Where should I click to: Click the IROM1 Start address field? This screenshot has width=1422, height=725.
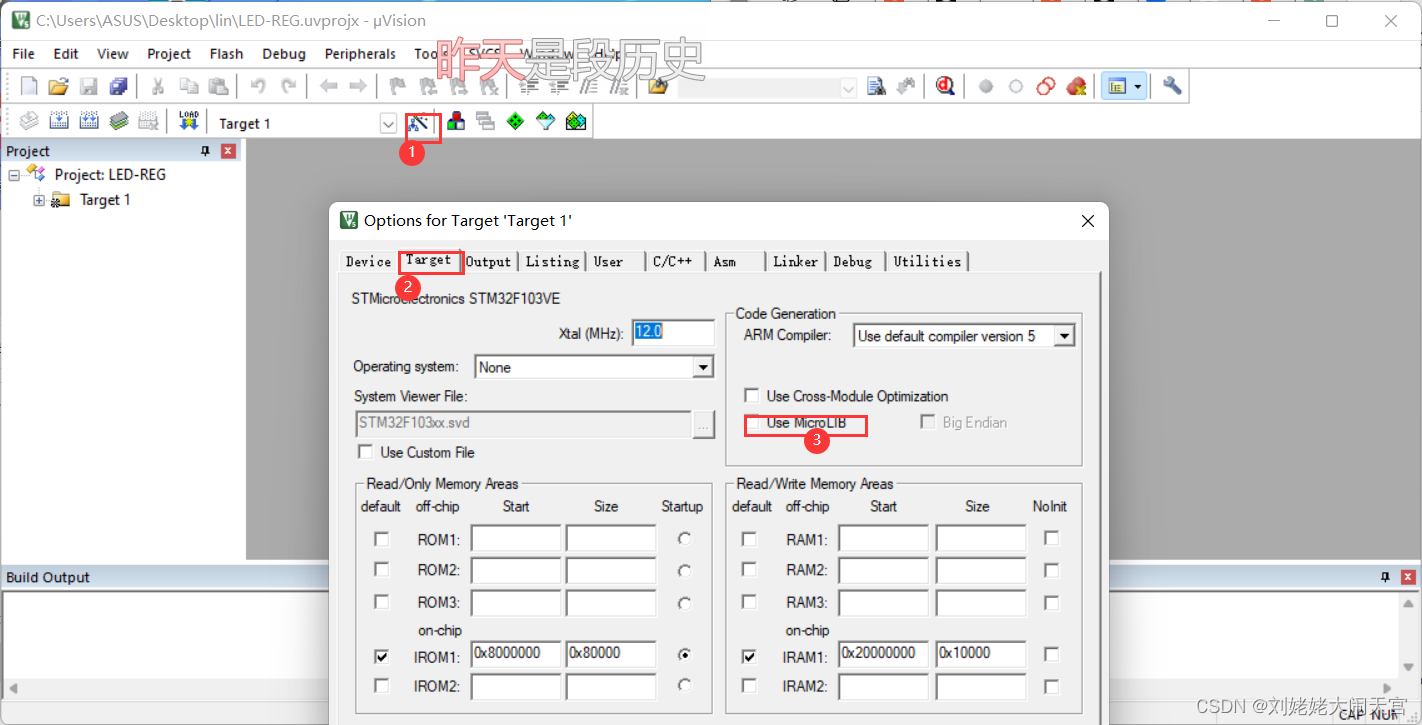[516, 654]
